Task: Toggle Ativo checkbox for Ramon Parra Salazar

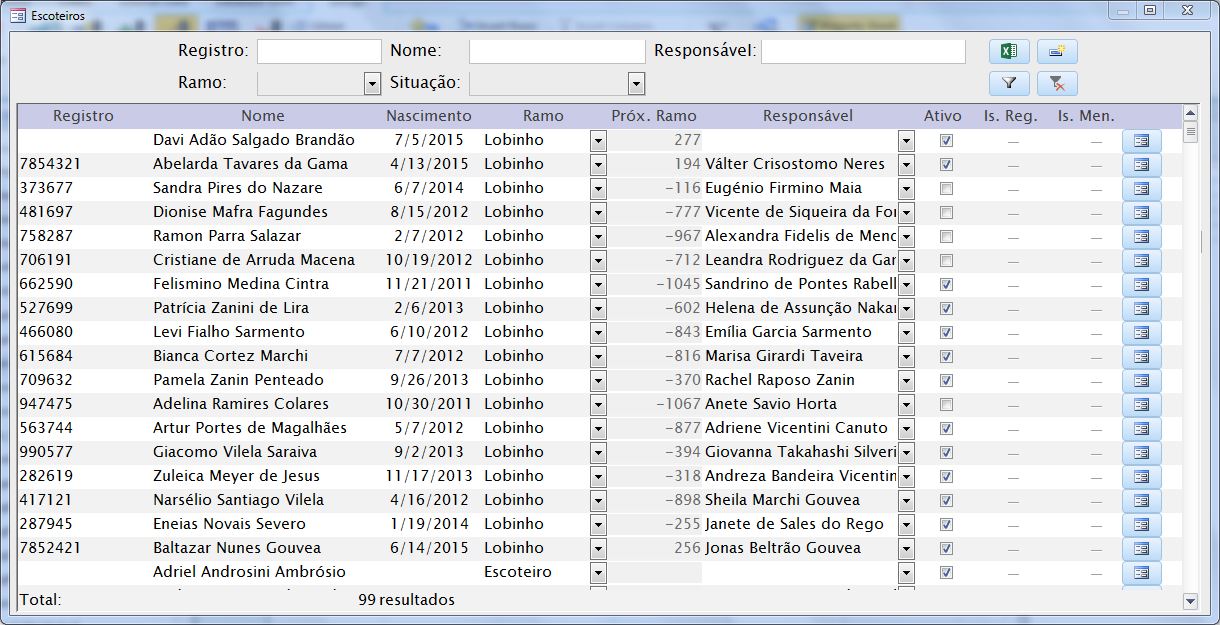Action: [946, 237]
